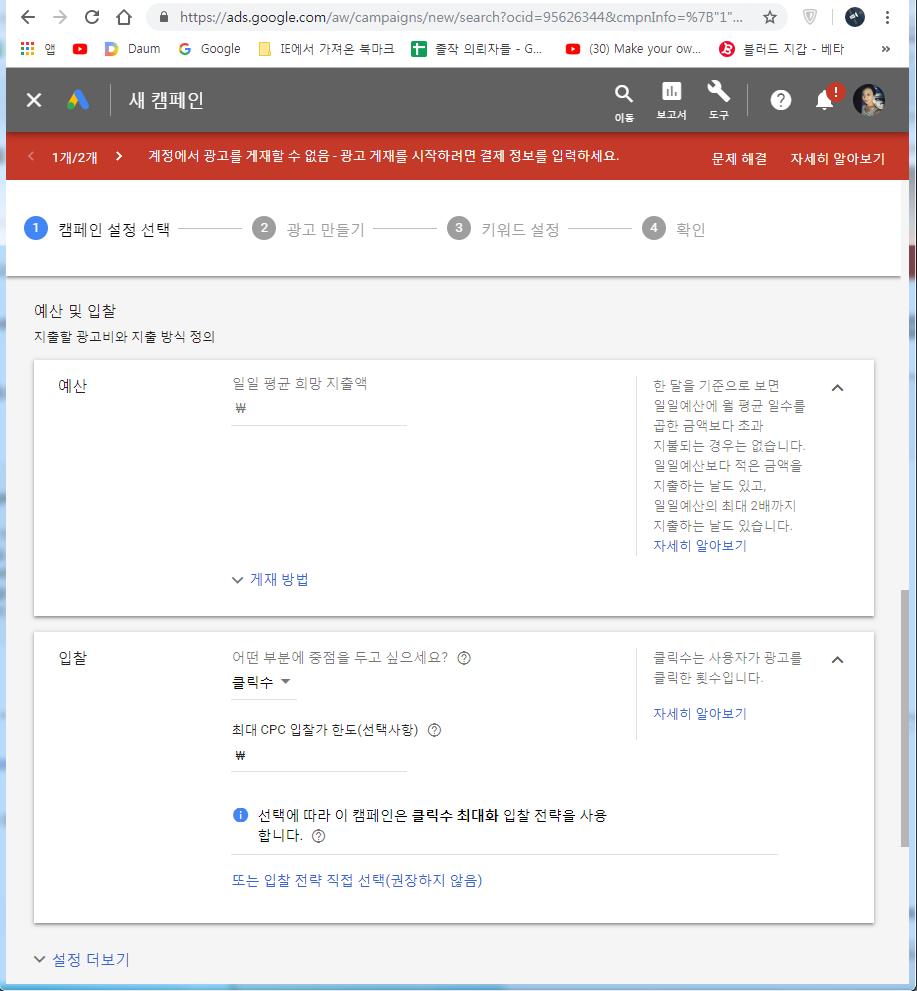The image size is (917, 991).
Task: Click 문제 해결 in the red banner
Action: (x=739, y=159)
